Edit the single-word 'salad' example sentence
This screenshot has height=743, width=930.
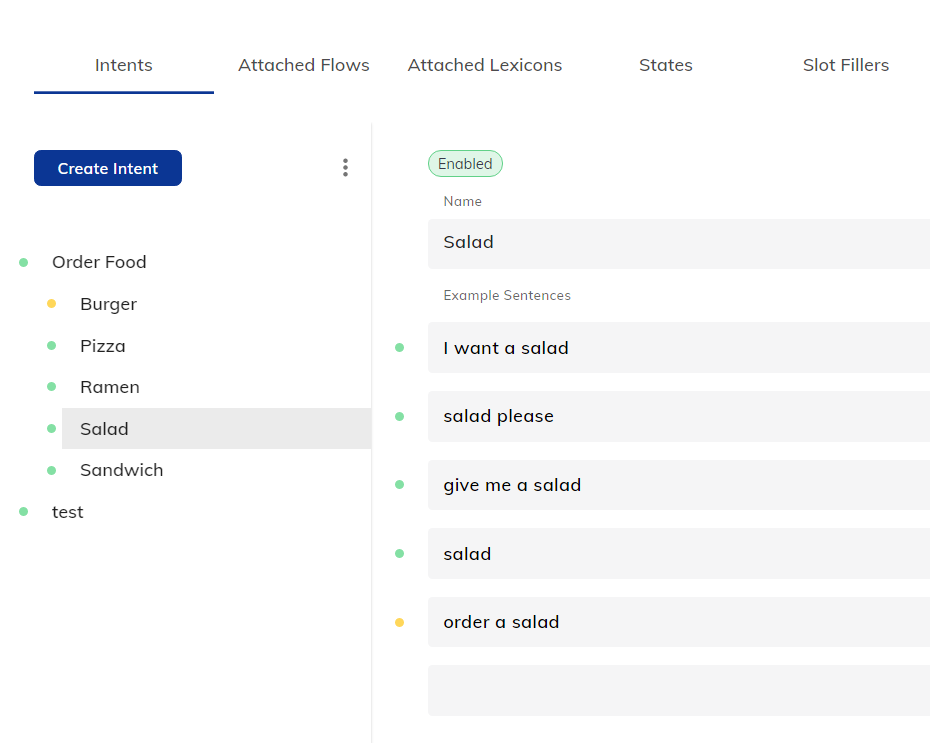click(x=679, y=554)
